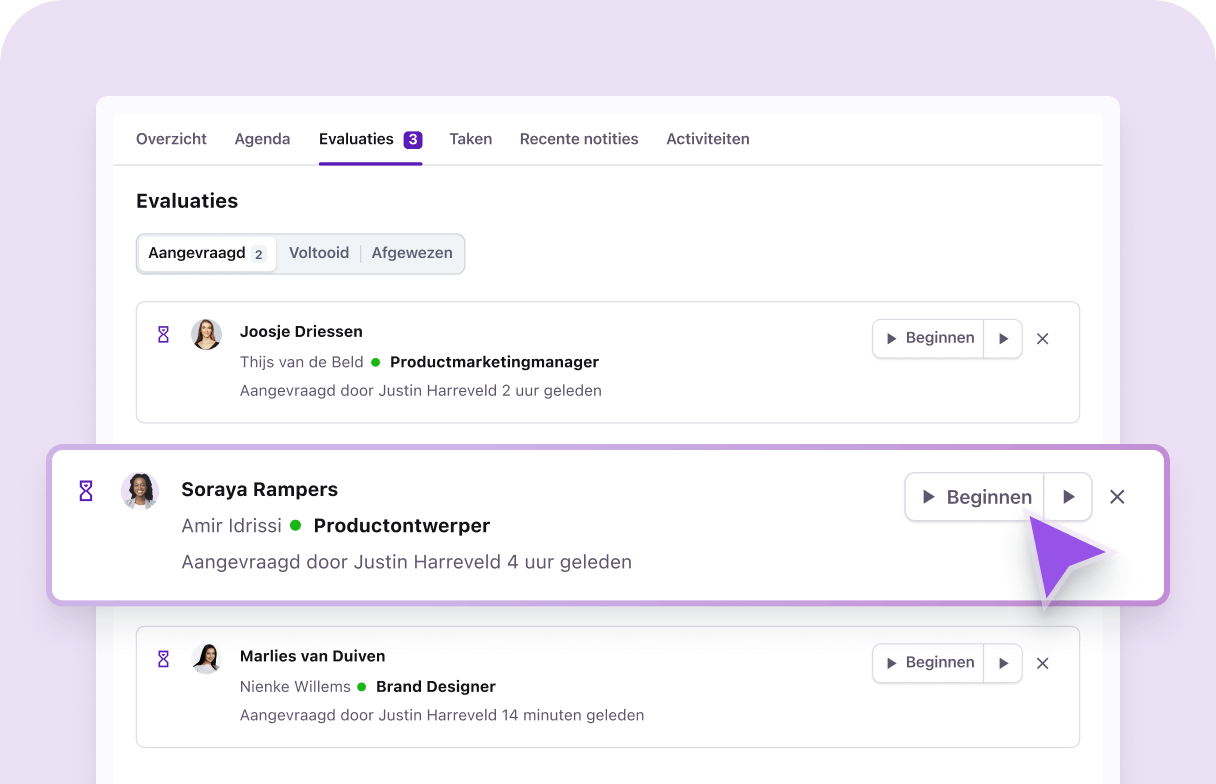Dismiss Joosje Driessen's evaluation with the X
The width and height of the screenshot is (1216, 784).
click(1042, 338)
